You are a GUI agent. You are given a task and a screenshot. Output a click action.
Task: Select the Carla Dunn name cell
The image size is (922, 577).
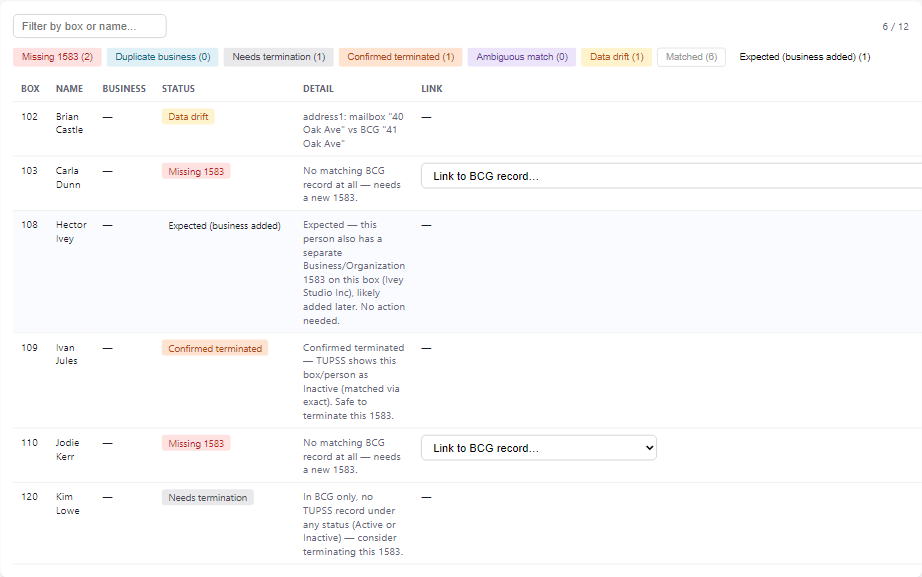(68, 177)
